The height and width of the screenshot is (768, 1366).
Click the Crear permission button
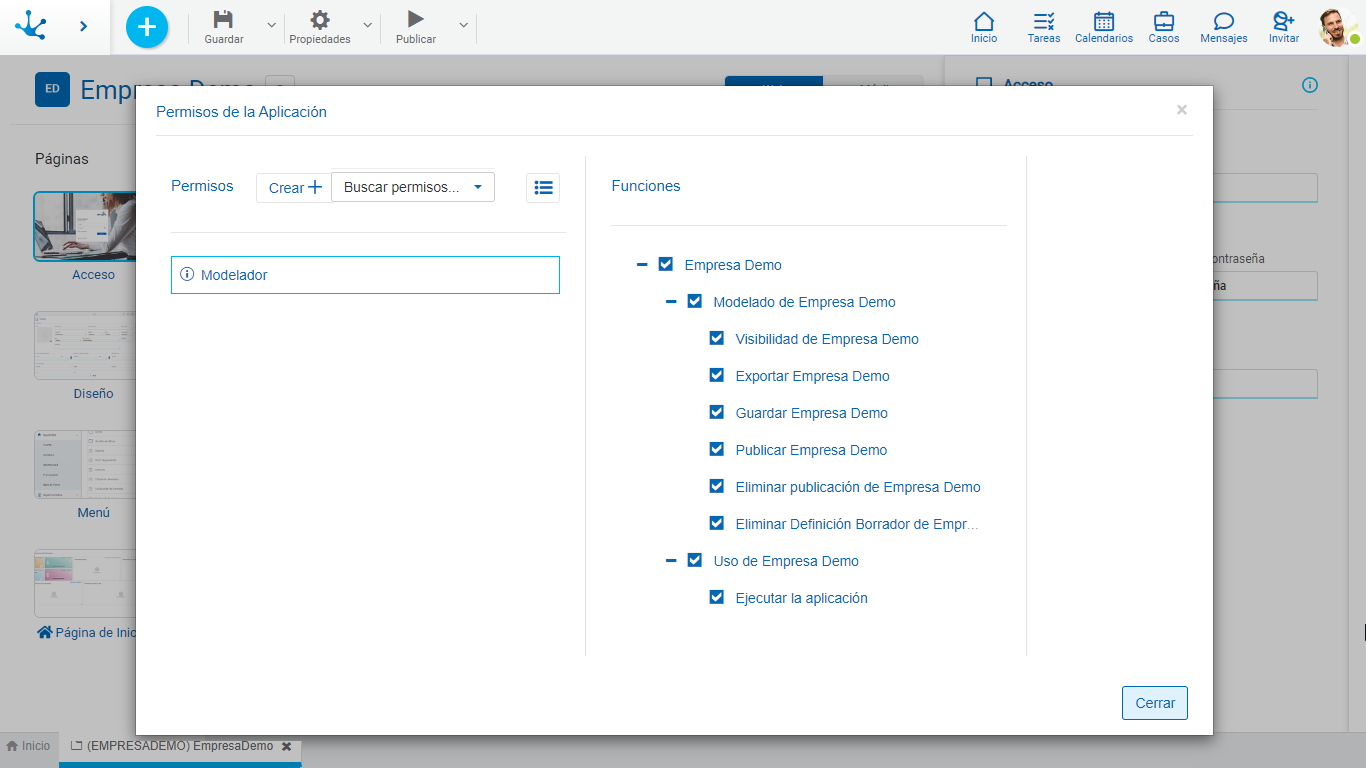click(x=294, y=188)
